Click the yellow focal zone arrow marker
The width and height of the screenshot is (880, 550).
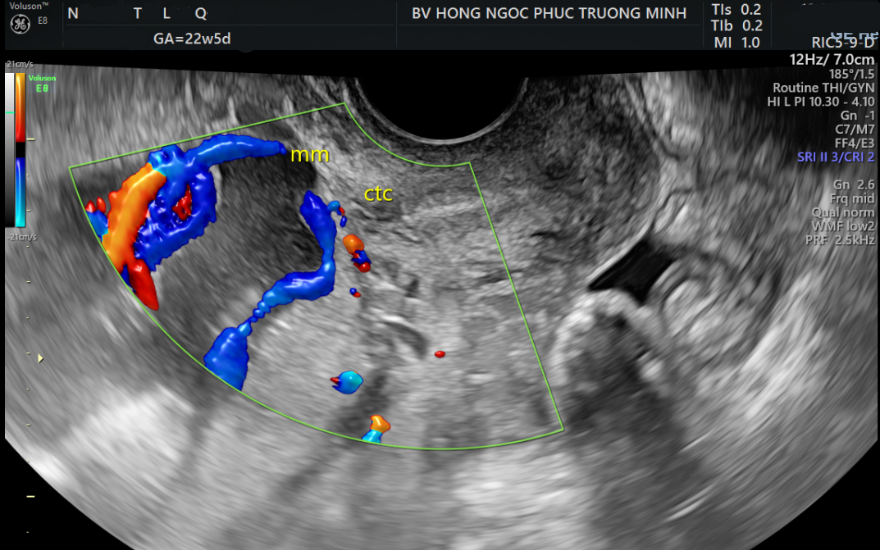(x=40, y=357)
